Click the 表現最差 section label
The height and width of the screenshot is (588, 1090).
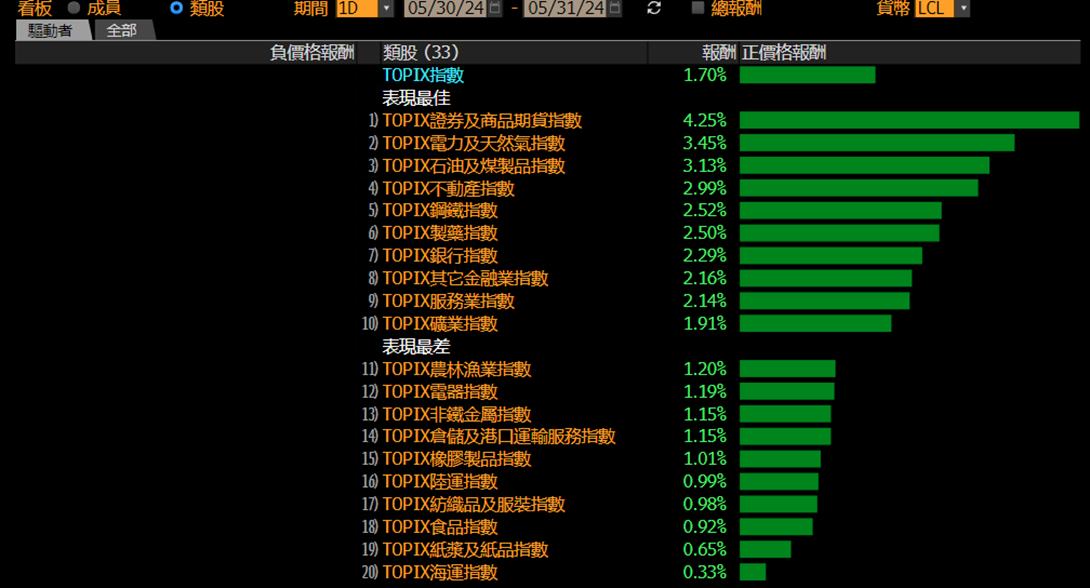[x=416, y=346]
